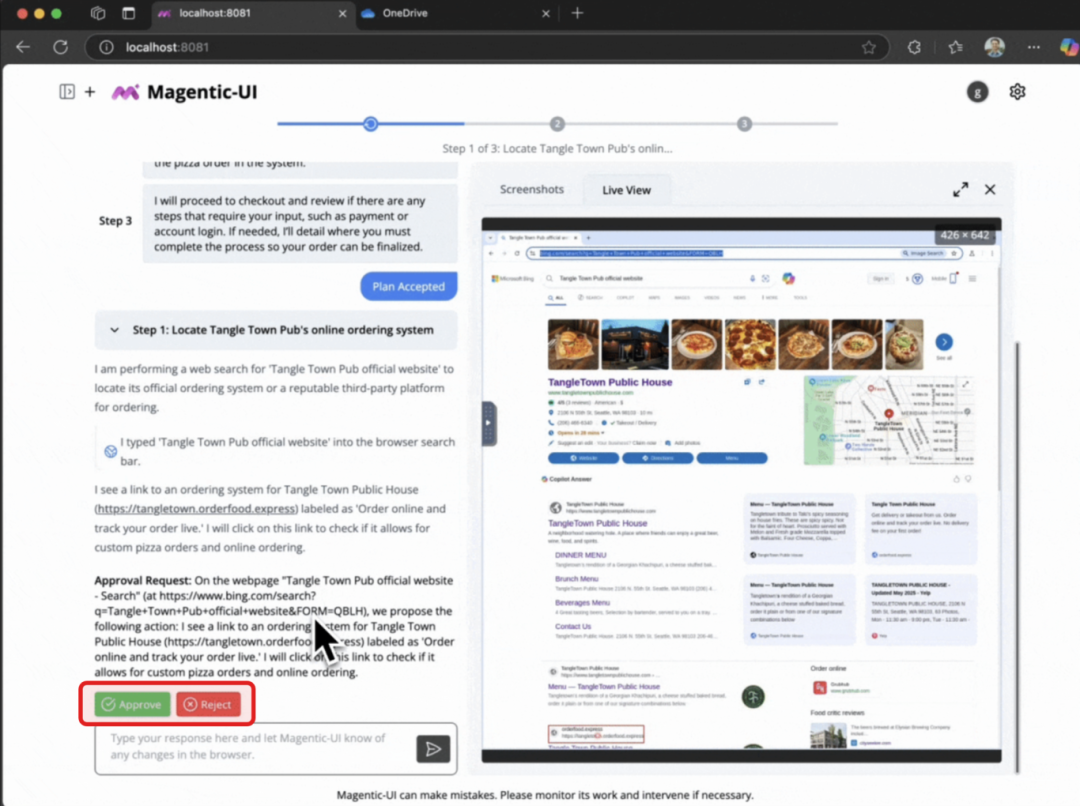Reject the proposed action
Image resolution: width=1080 pixels, height=806 pixels.
pos(208,704)
